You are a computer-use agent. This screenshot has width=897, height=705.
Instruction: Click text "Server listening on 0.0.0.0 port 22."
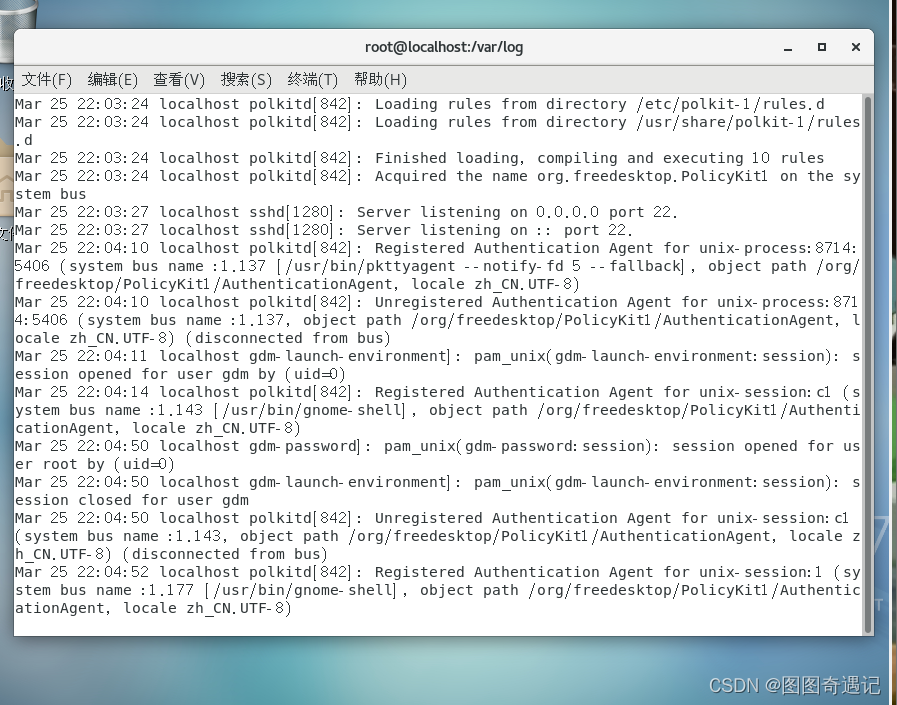click(517, 212)
